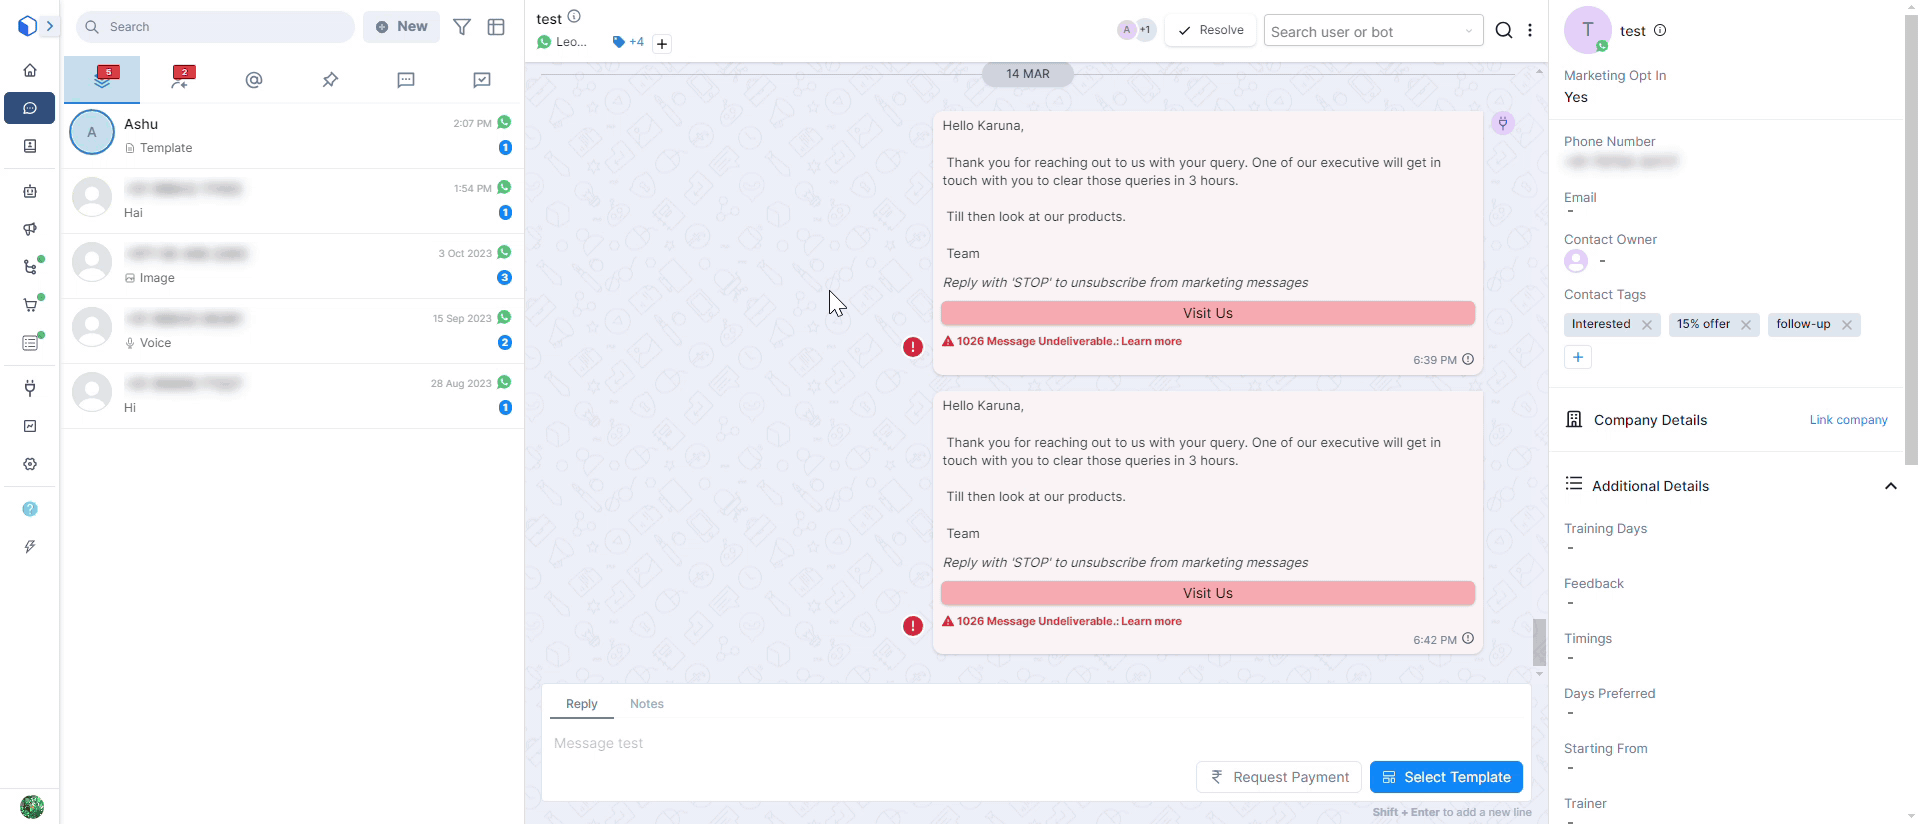Open the three-dot chat options menu
Screen dimensions: 1920x824
click(x=1530, y=30)
